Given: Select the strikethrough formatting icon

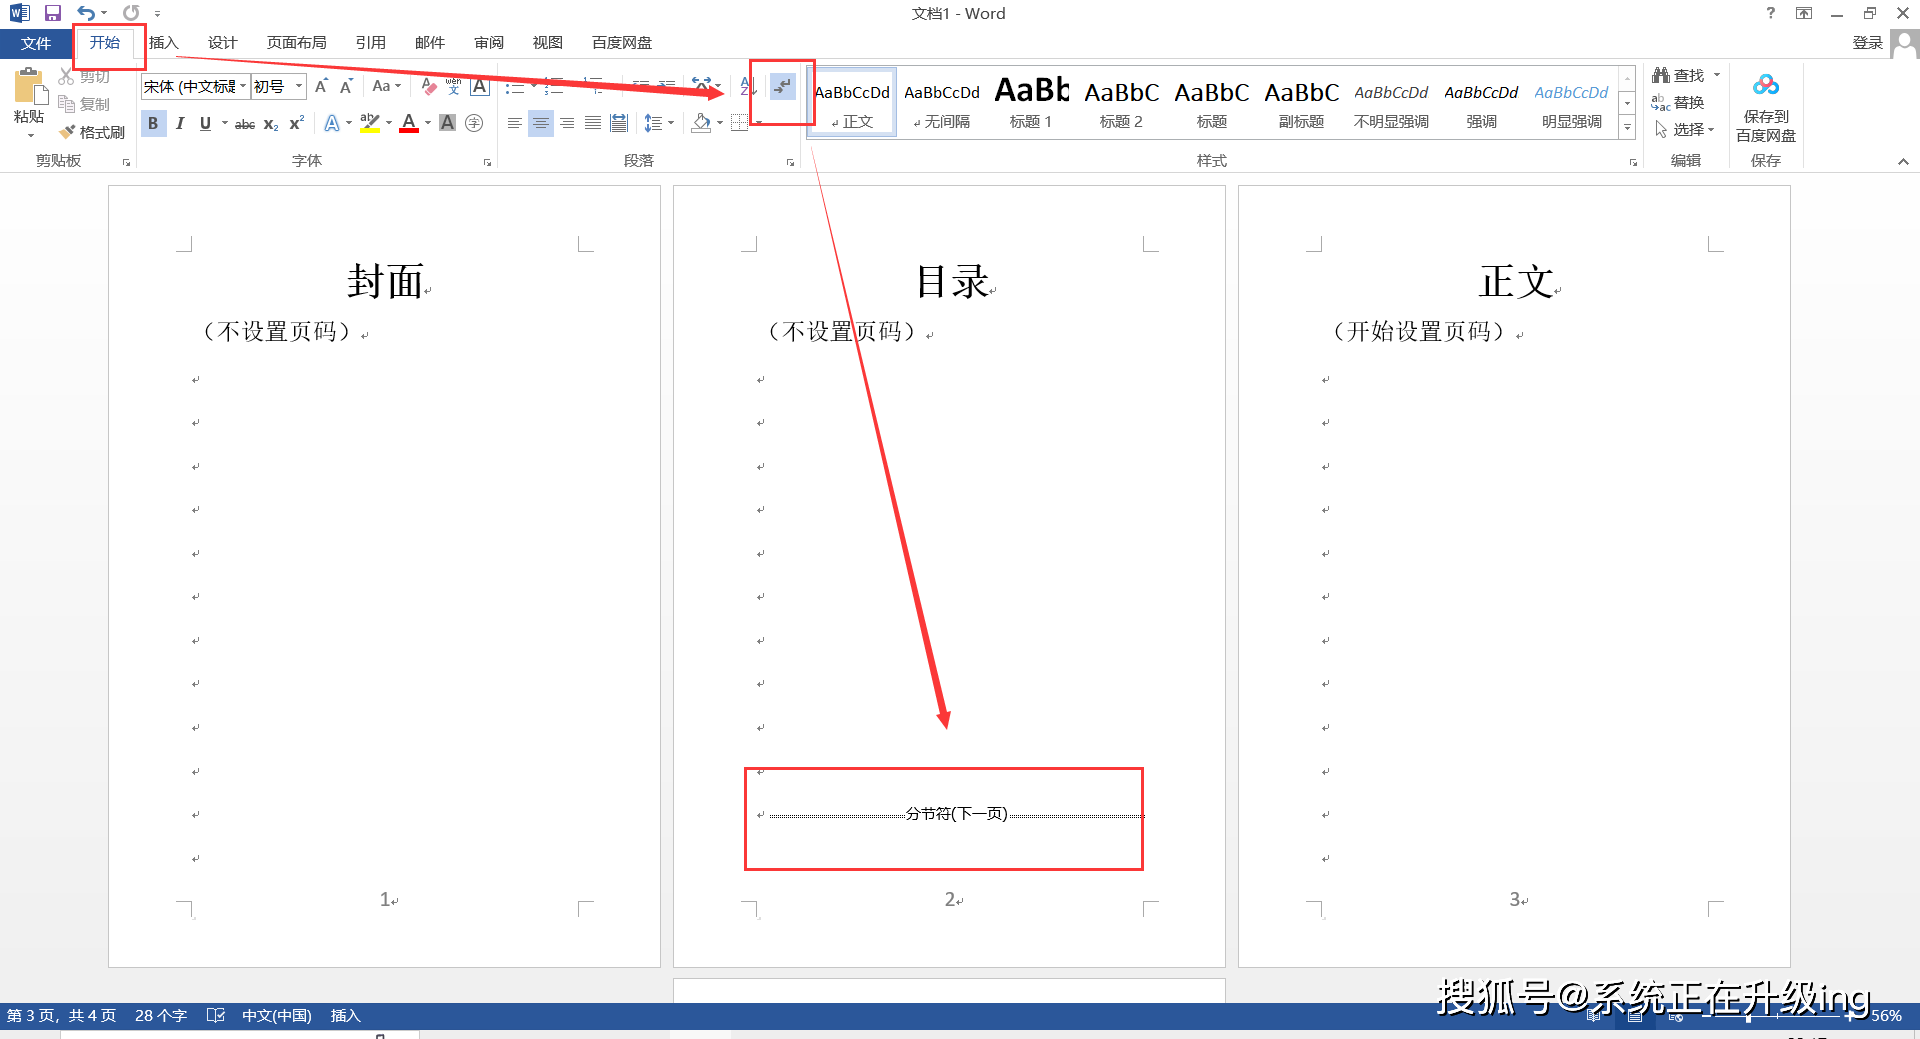Looking at the screenshot, I should click(244, 123).
